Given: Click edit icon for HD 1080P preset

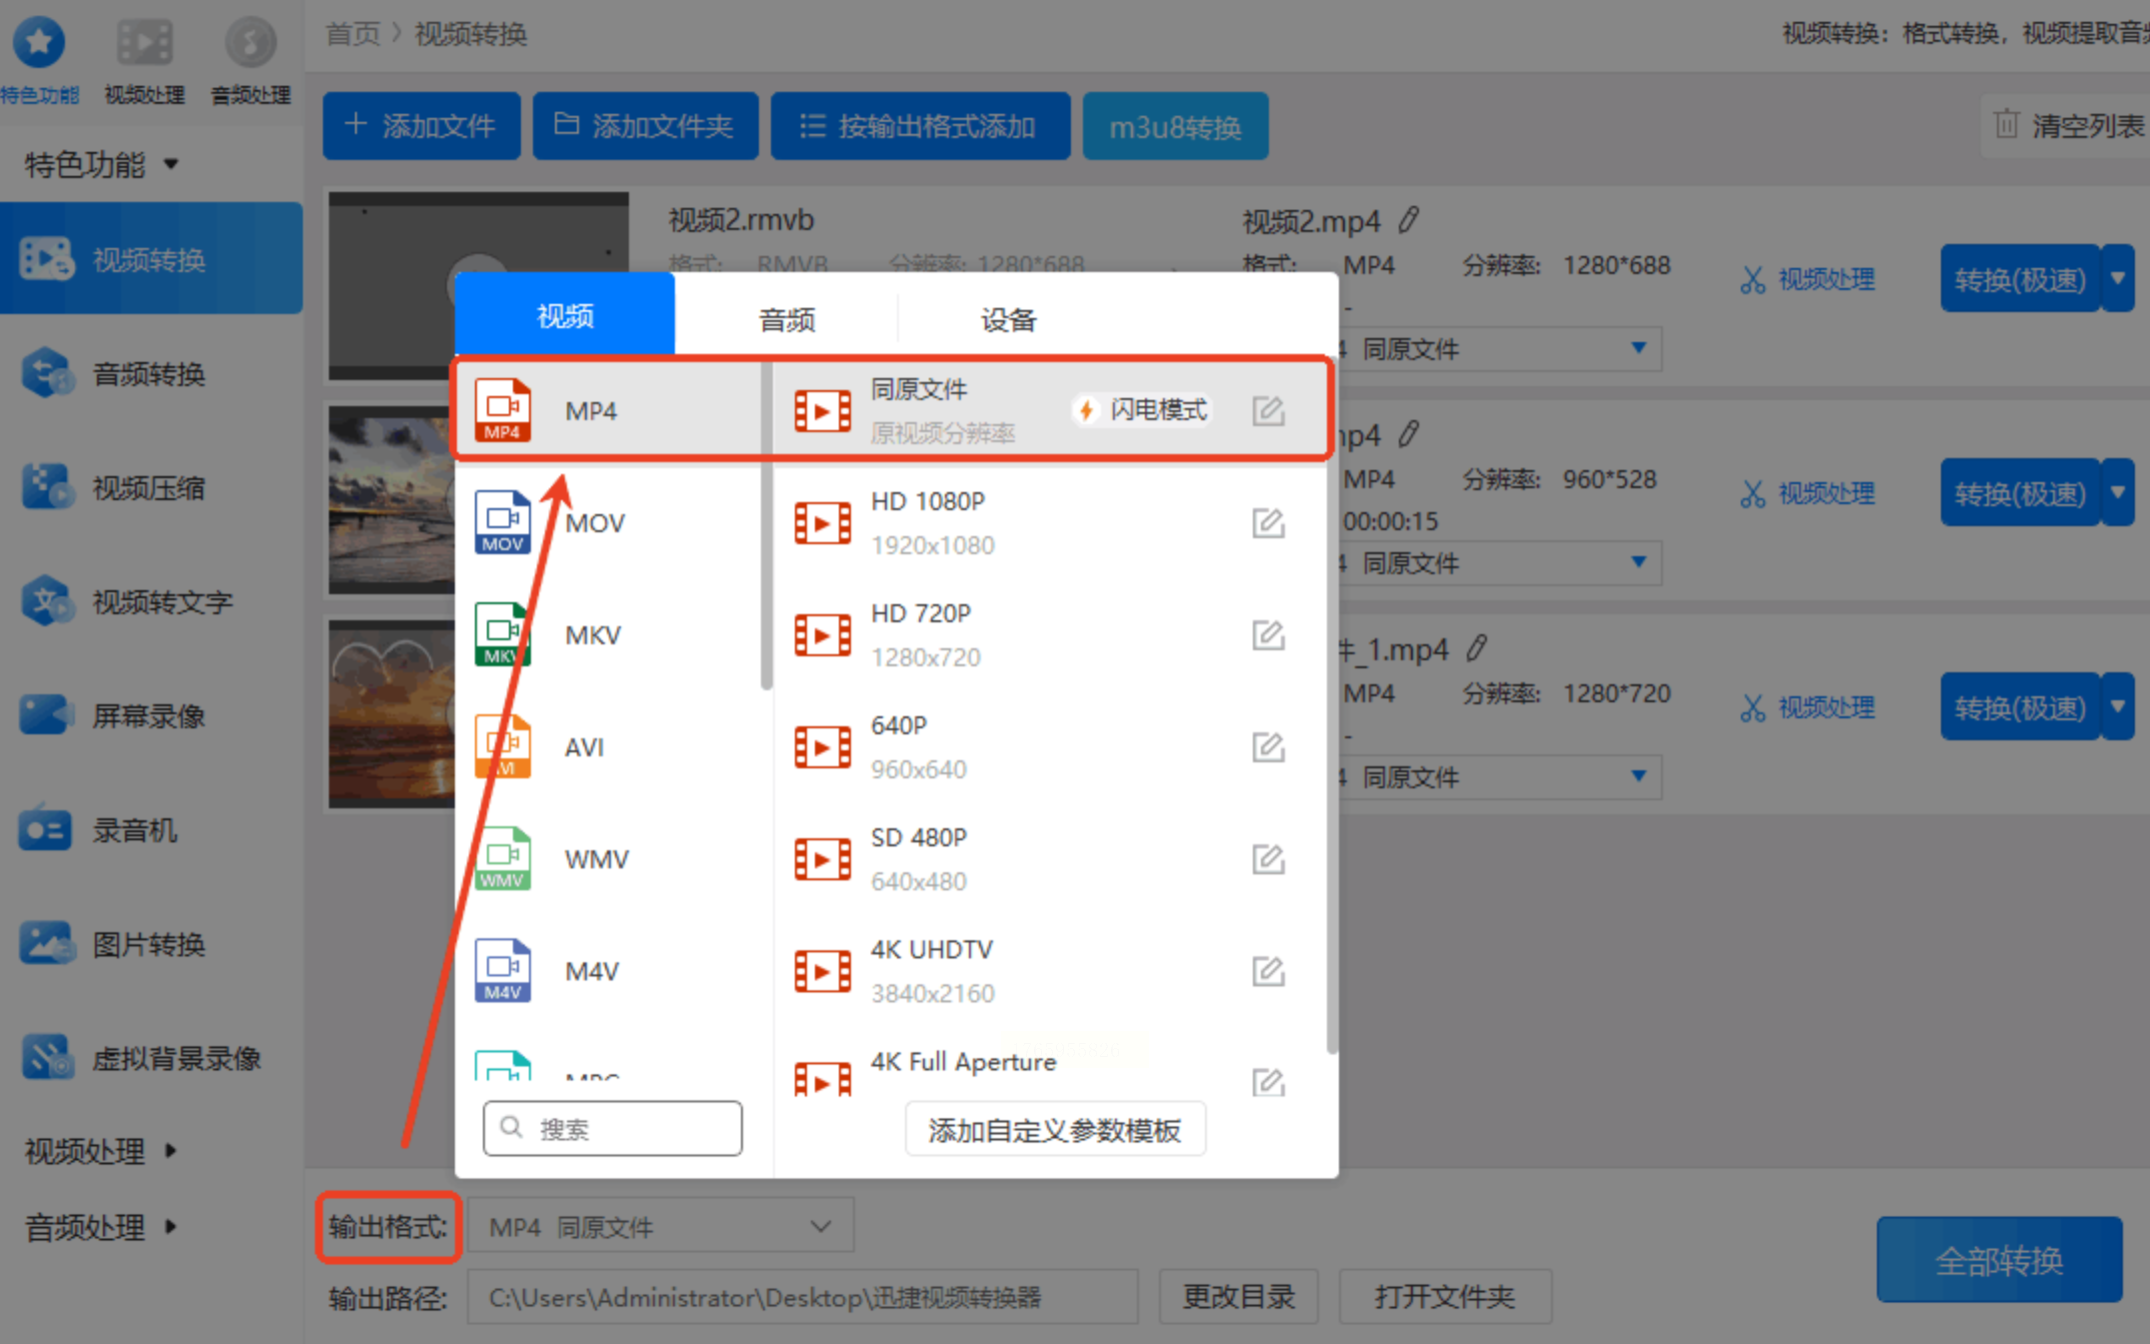Looking at the screenshot, I should [x=1268, y=523].
